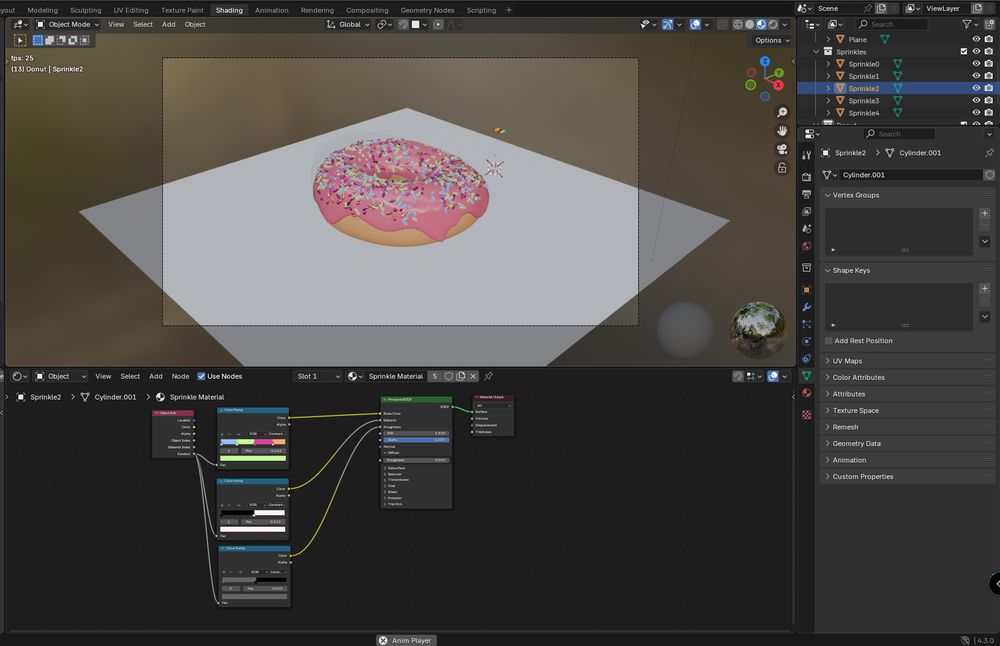Switch to the Modeling workspace tab
The width and height of the screenshot is (1000, 646).
[42, 10]
